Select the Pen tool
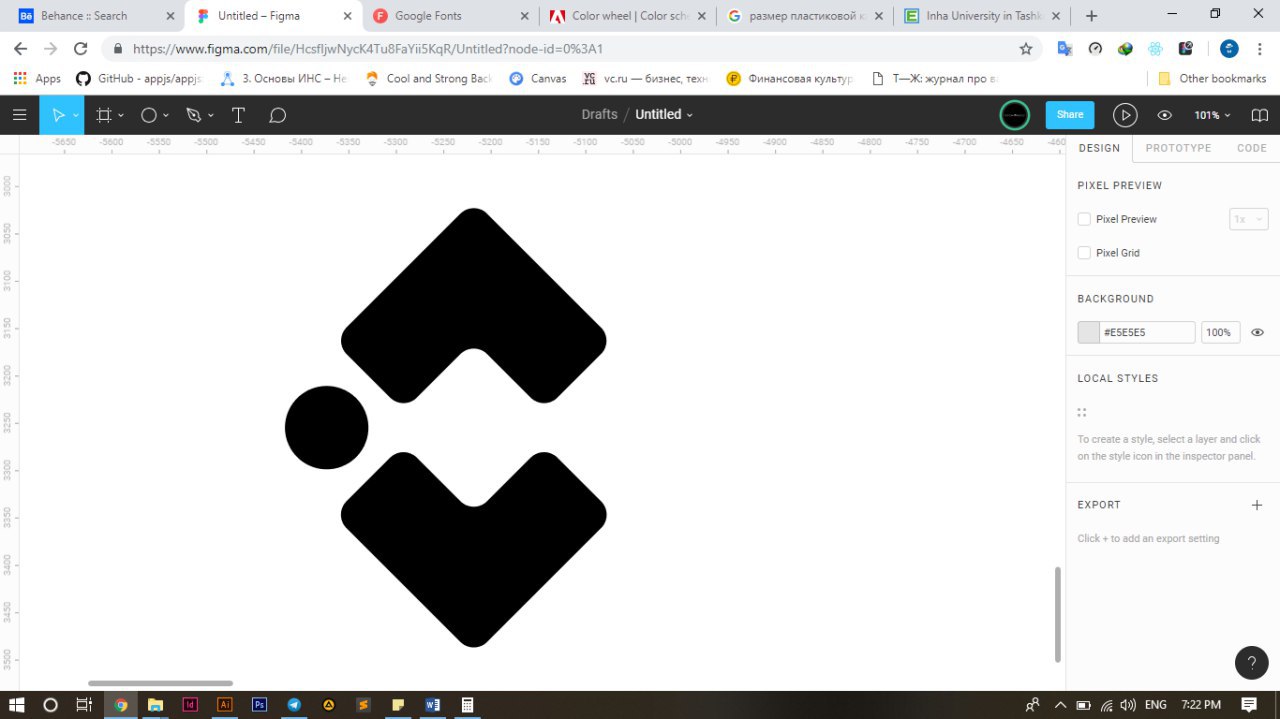The height and width of the screenshot is (719, 1280). [194, 115]
